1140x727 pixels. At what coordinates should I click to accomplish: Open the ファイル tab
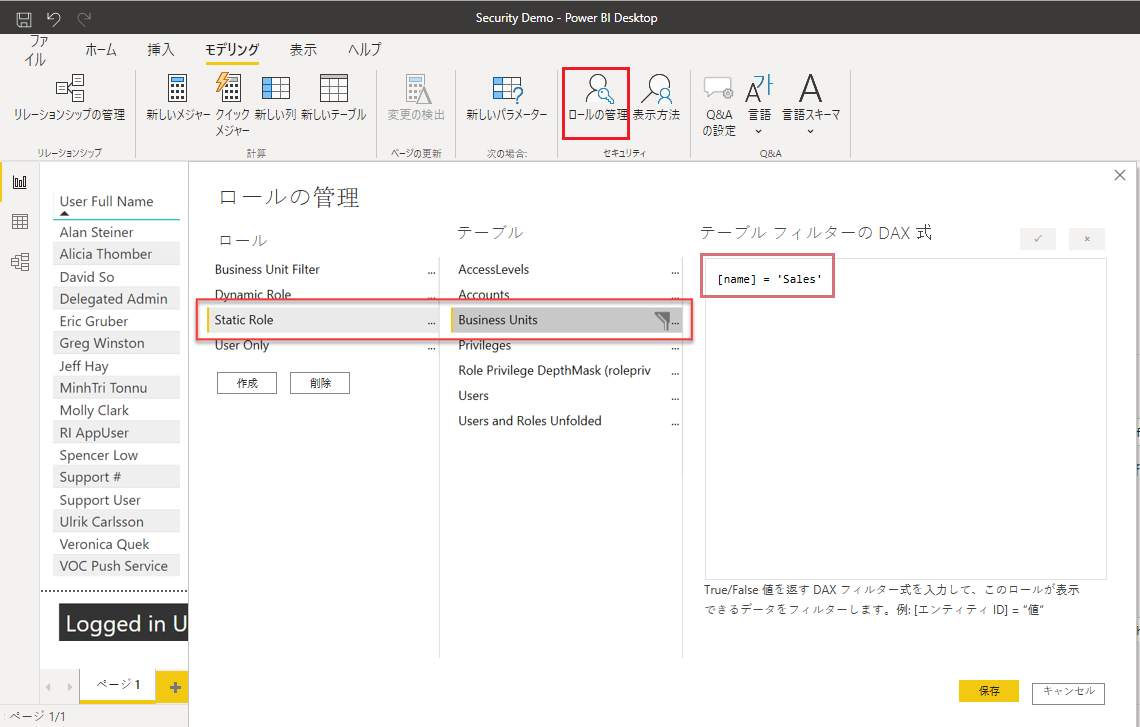point(36,50)
